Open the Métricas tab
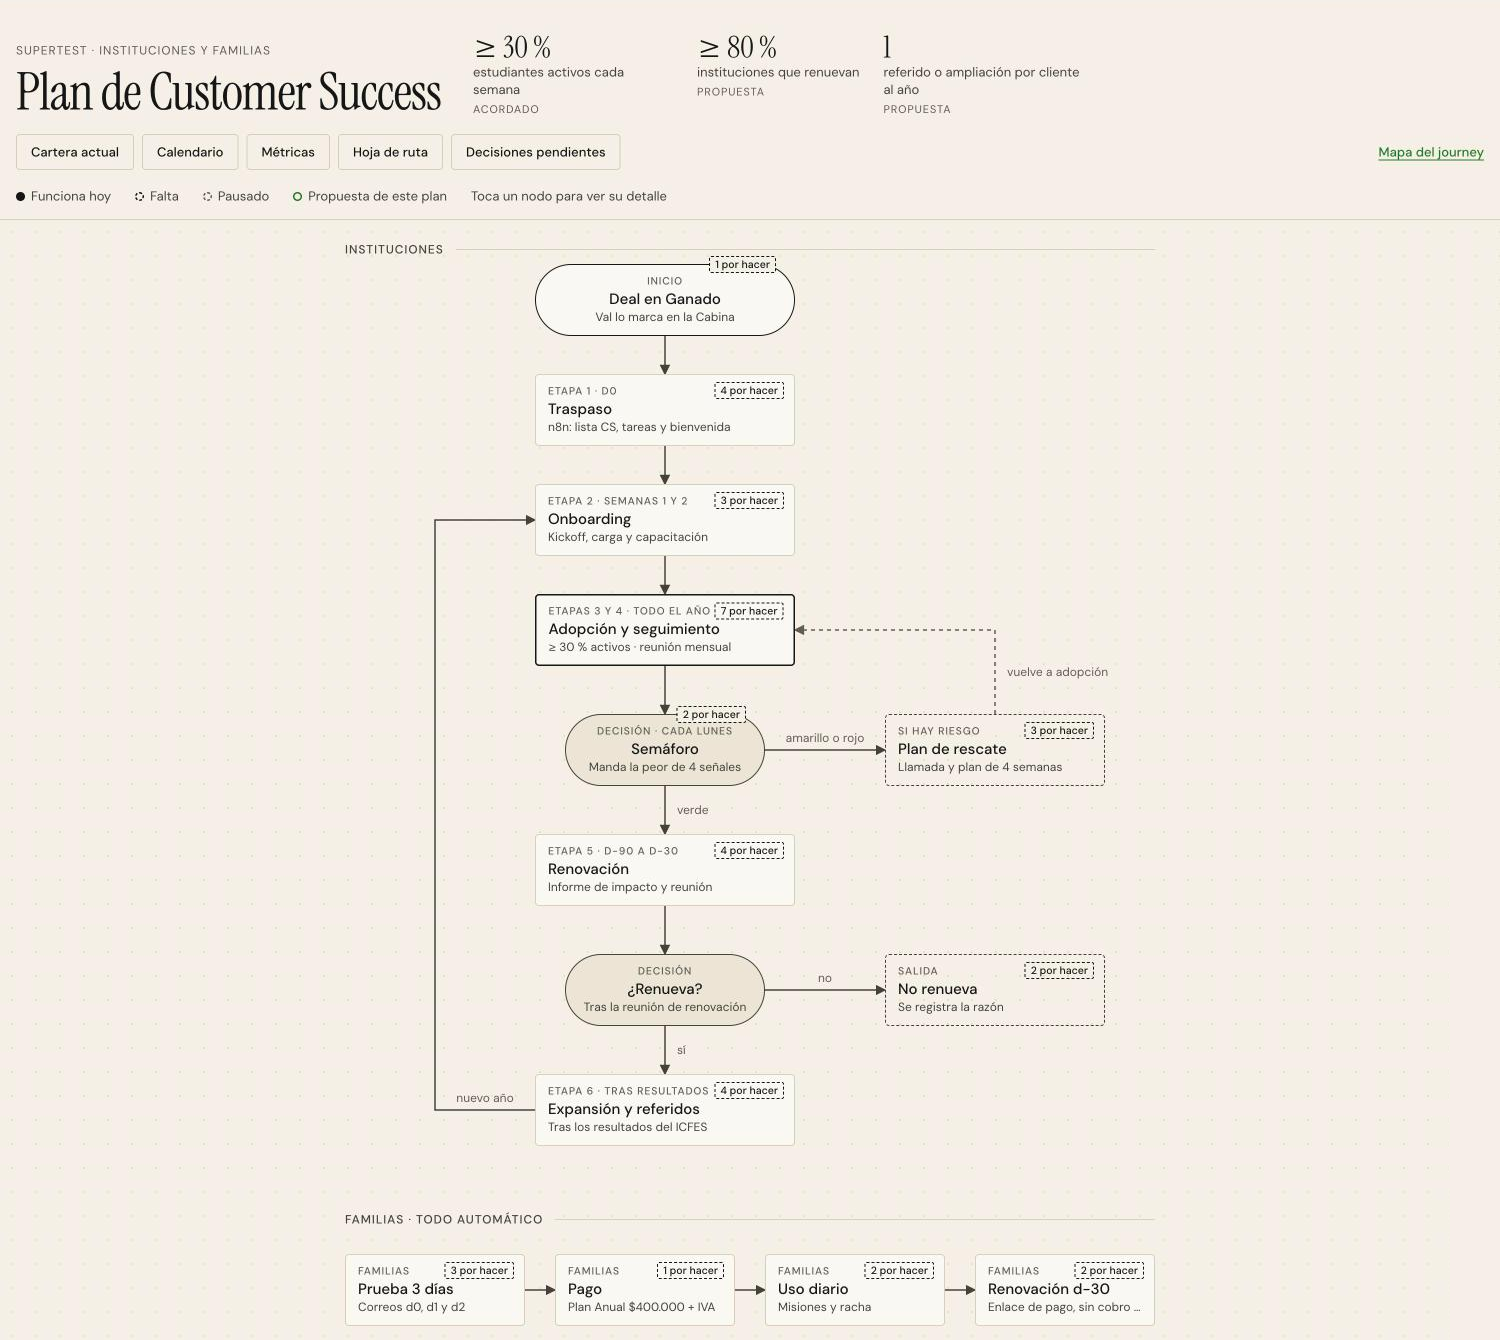 tap(288, 152)
